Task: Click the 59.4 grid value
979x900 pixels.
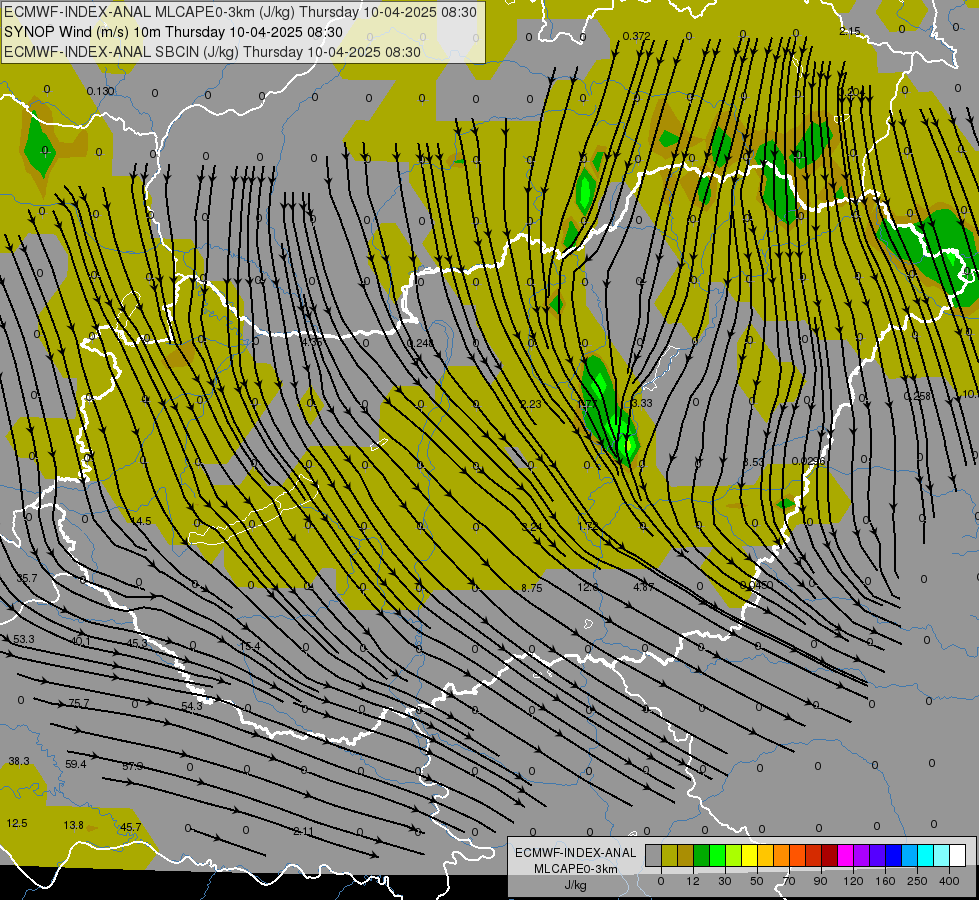Action: click(76, 764)
